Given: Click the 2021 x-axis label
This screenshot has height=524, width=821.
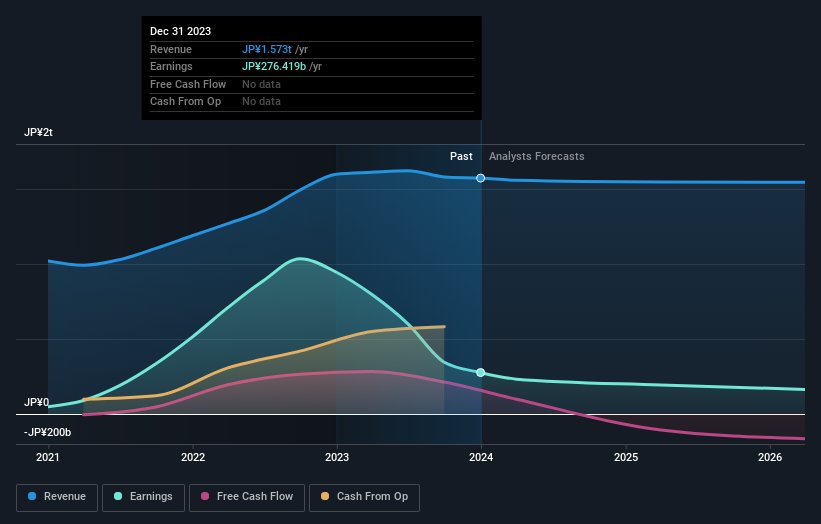Looking at the screenshot, I should pos(48,457).
